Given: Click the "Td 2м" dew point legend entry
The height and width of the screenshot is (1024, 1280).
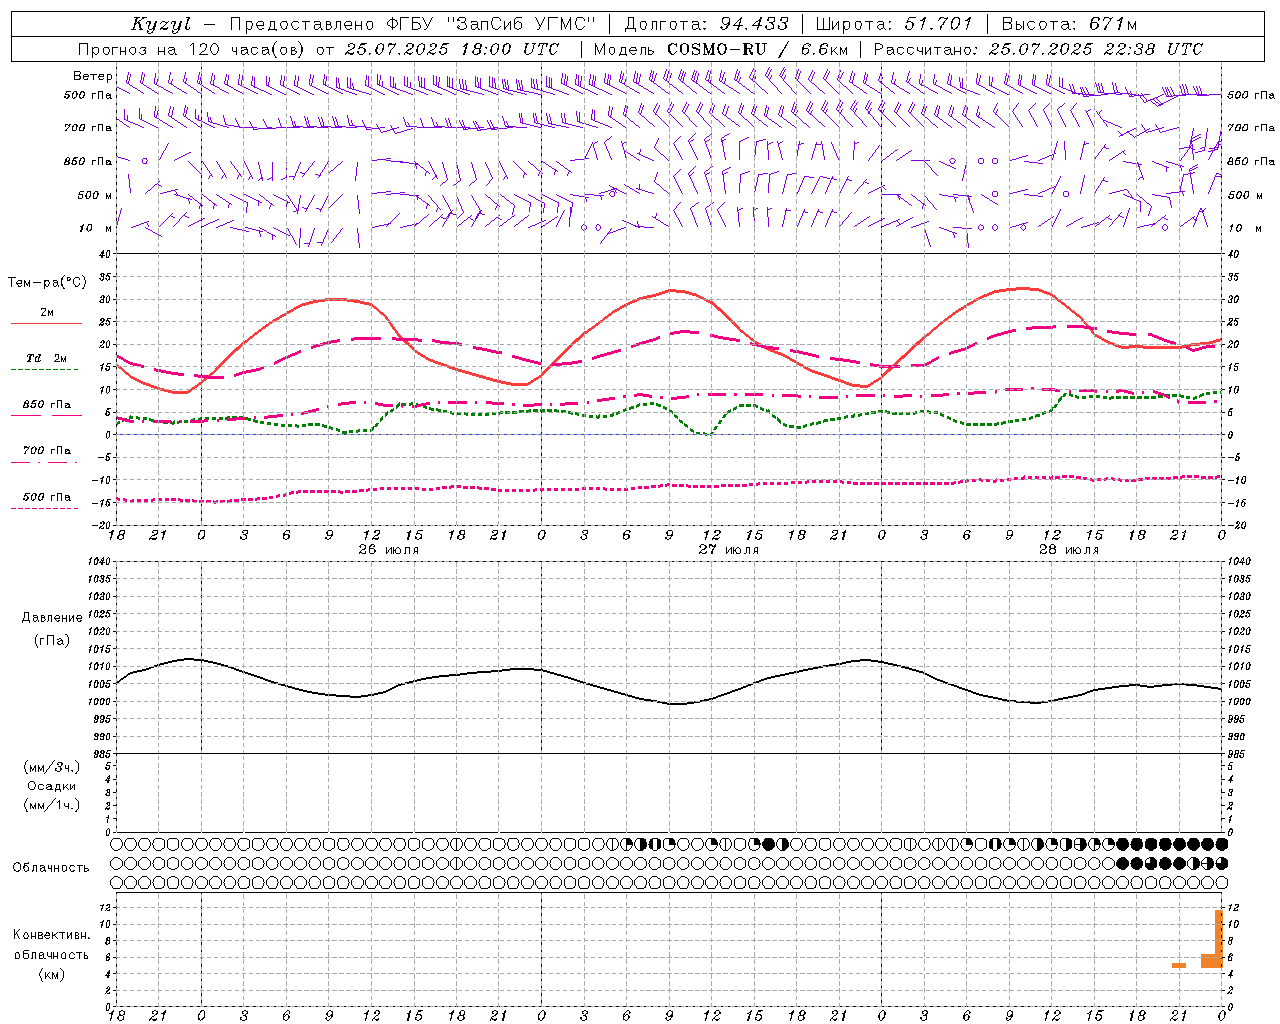Looking at the screenshot, I should click(x=47, y=358).
